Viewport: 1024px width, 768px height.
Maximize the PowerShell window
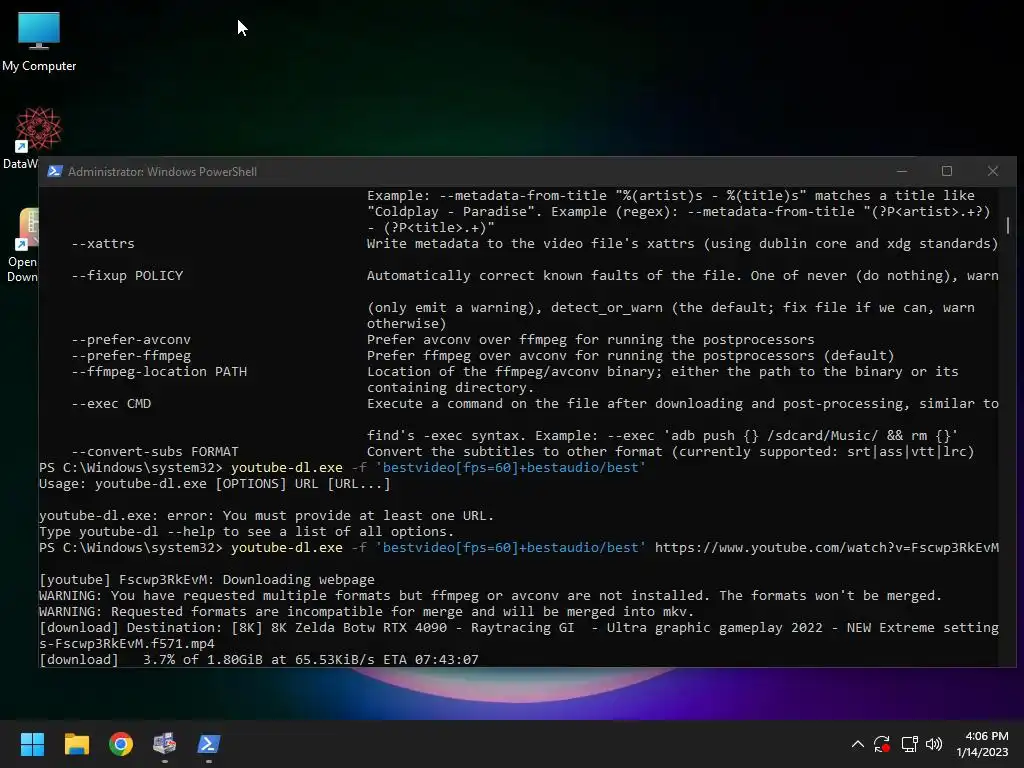pyautogui.click(x=947, y=171)
